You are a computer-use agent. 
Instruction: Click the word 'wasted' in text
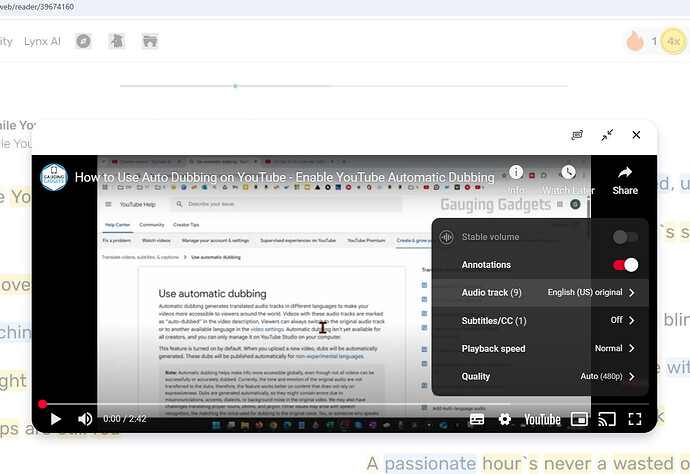pyautogui.click(x=643, y=463)
